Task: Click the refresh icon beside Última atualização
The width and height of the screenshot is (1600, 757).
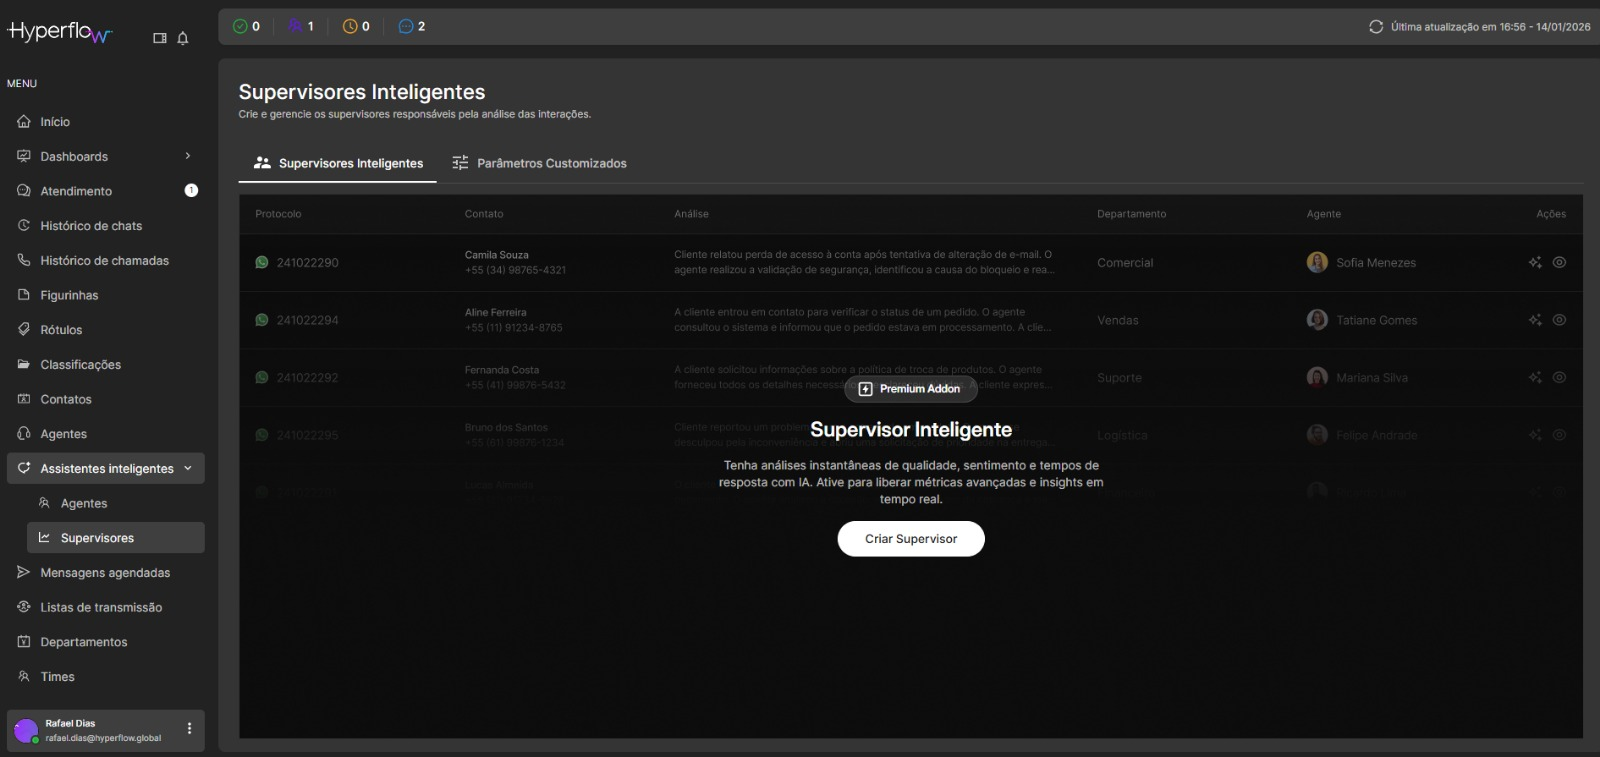Action: tap(1376, 27)
